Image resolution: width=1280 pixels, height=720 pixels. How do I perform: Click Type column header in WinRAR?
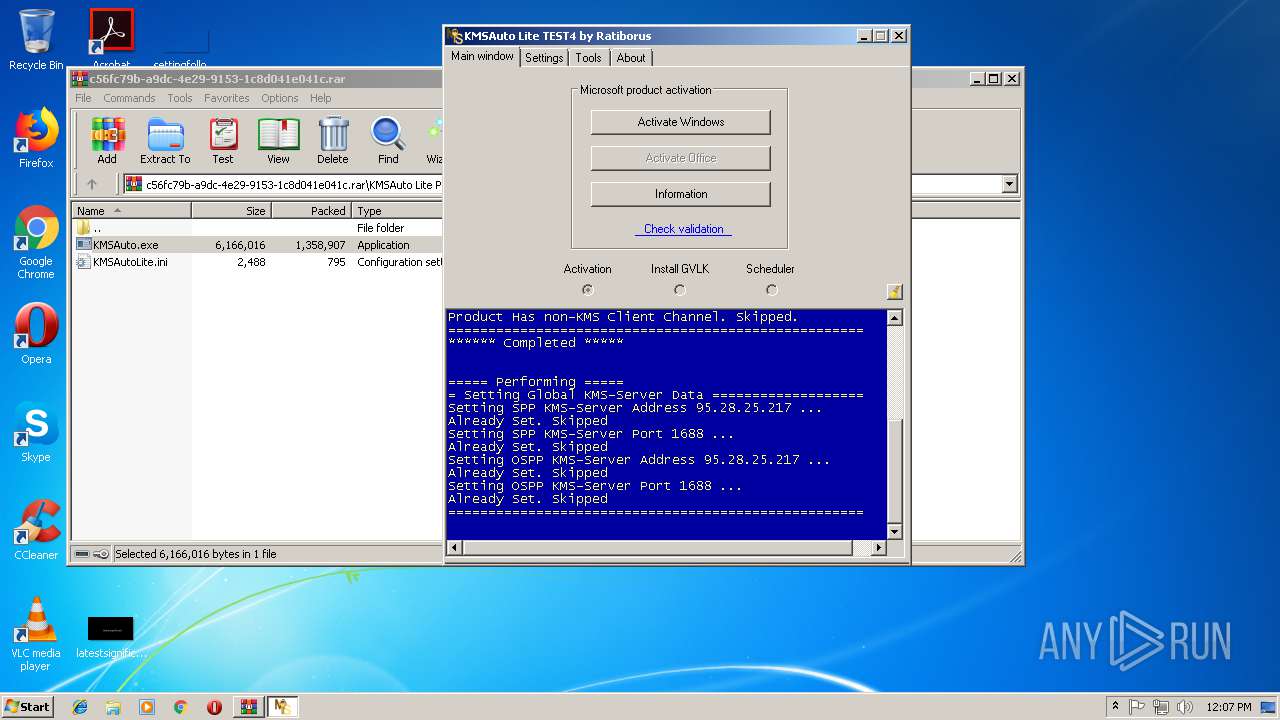pos(397,211)
